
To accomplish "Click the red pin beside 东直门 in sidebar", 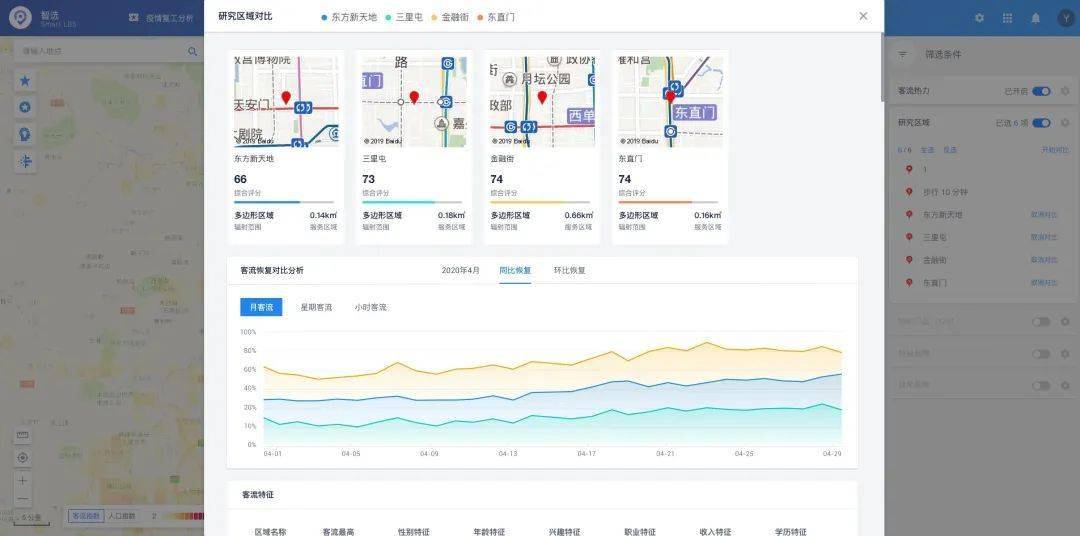I will (x=909, y=282).
